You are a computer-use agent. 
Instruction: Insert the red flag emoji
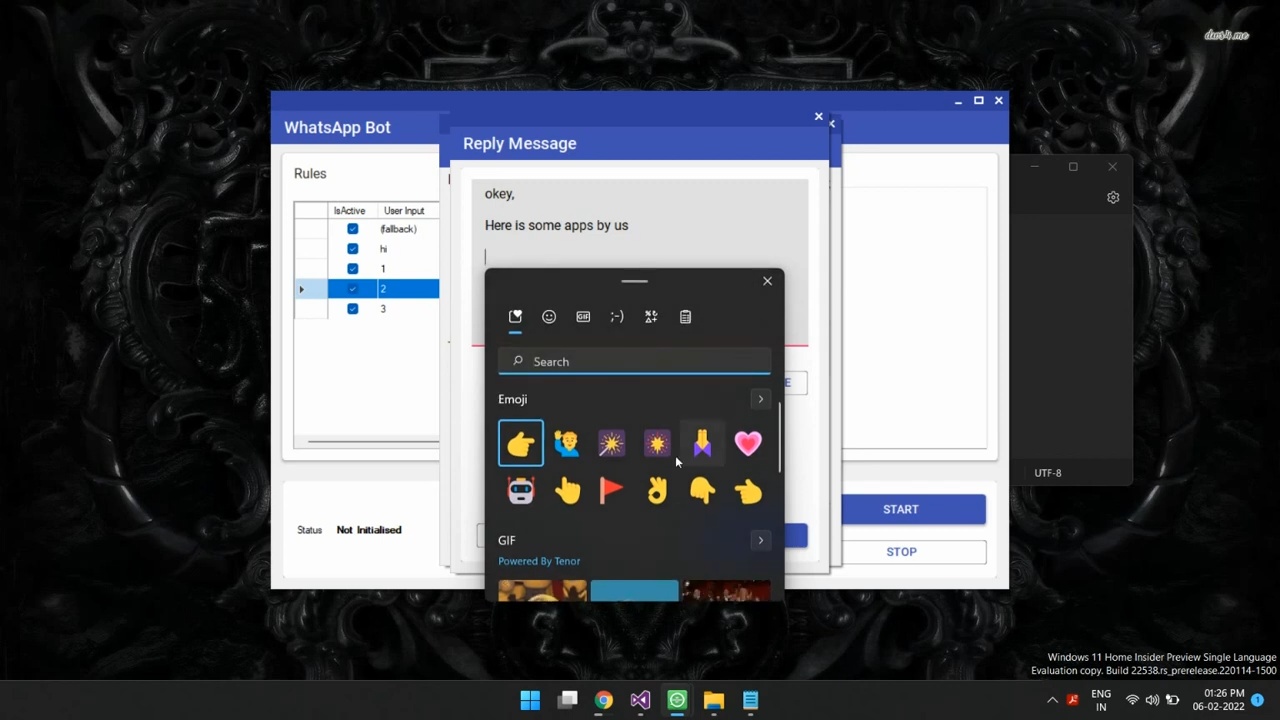click(611, 490)
